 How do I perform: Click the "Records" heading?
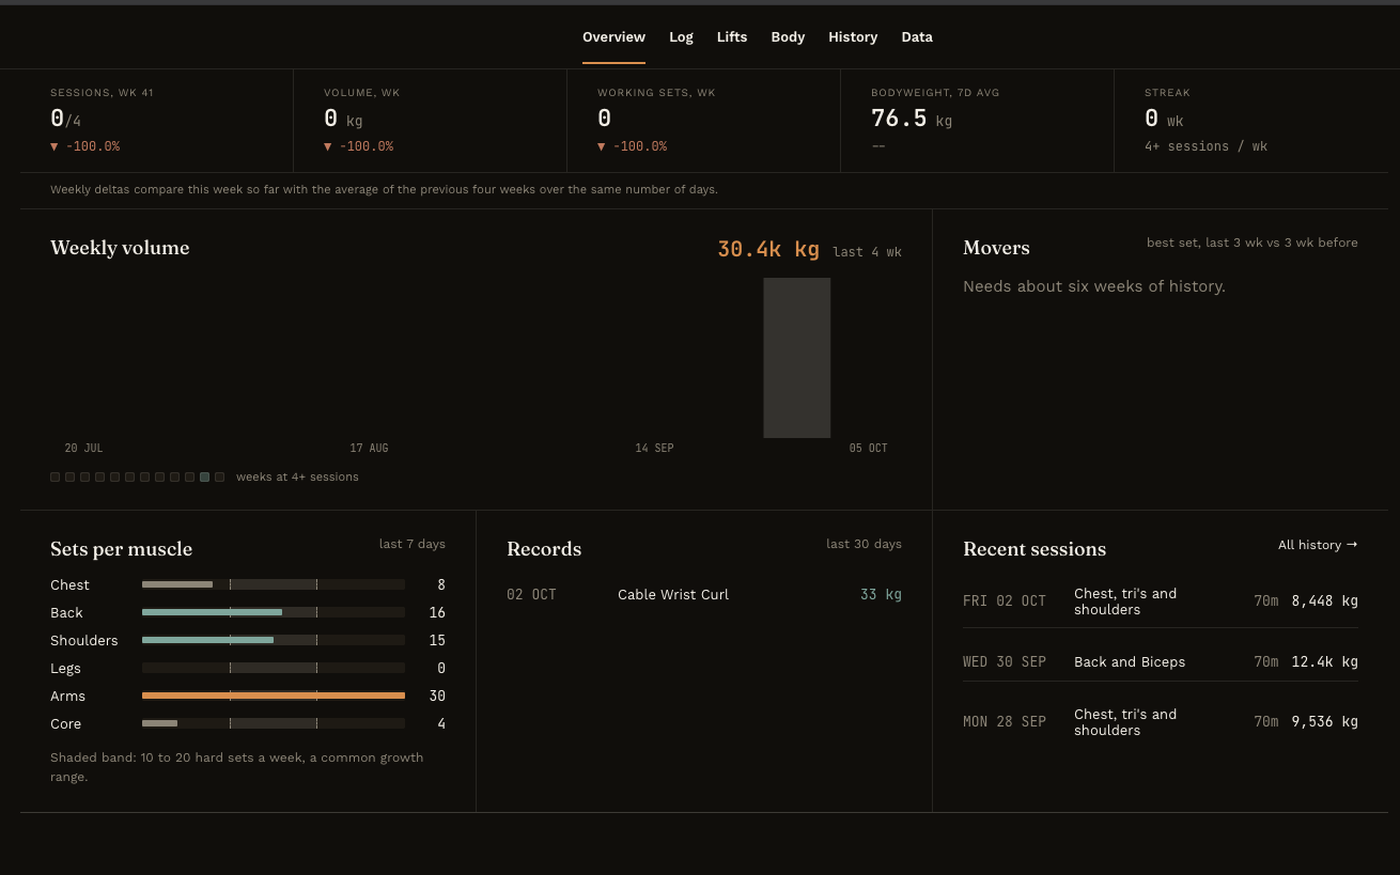click(544, 549)
